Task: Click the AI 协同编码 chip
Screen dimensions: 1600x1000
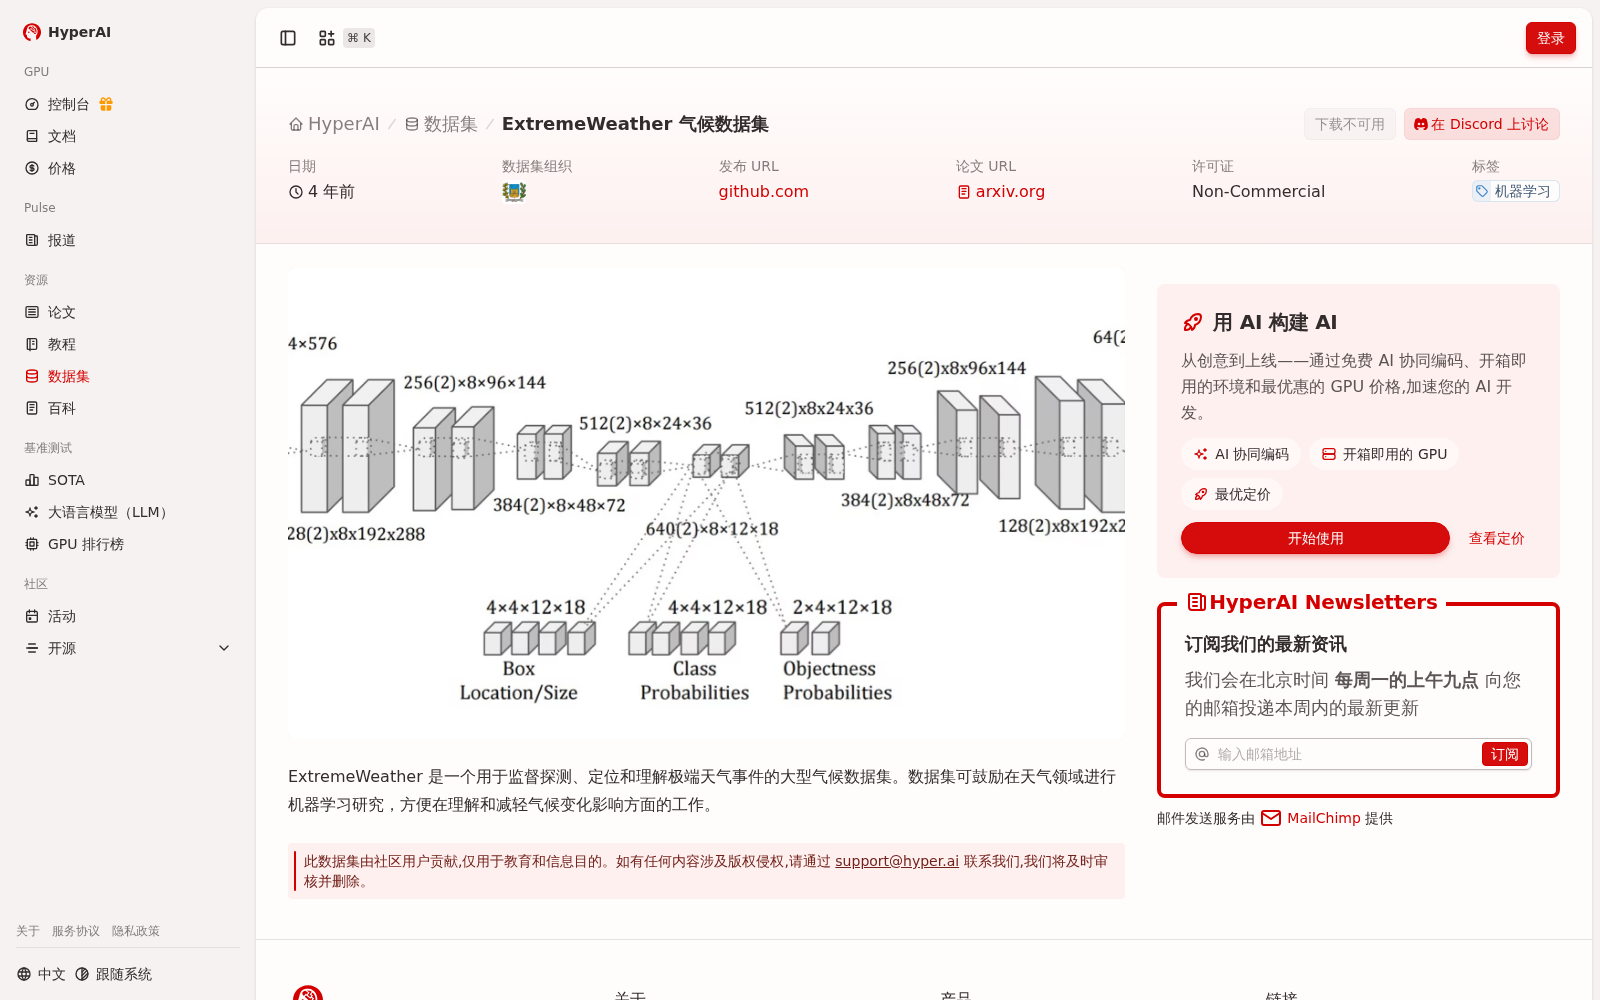Action: [x=1241, y=454]
